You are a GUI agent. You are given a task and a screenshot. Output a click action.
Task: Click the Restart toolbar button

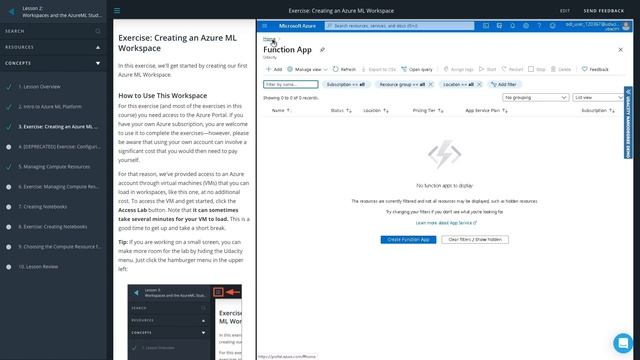tap(512, 69)
